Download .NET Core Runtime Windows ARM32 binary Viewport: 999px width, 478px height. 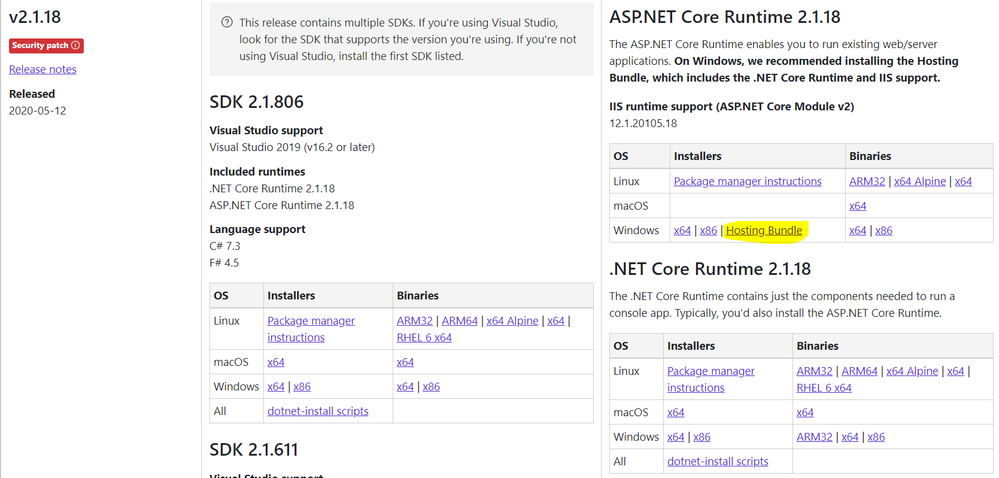tap(815, 437)
